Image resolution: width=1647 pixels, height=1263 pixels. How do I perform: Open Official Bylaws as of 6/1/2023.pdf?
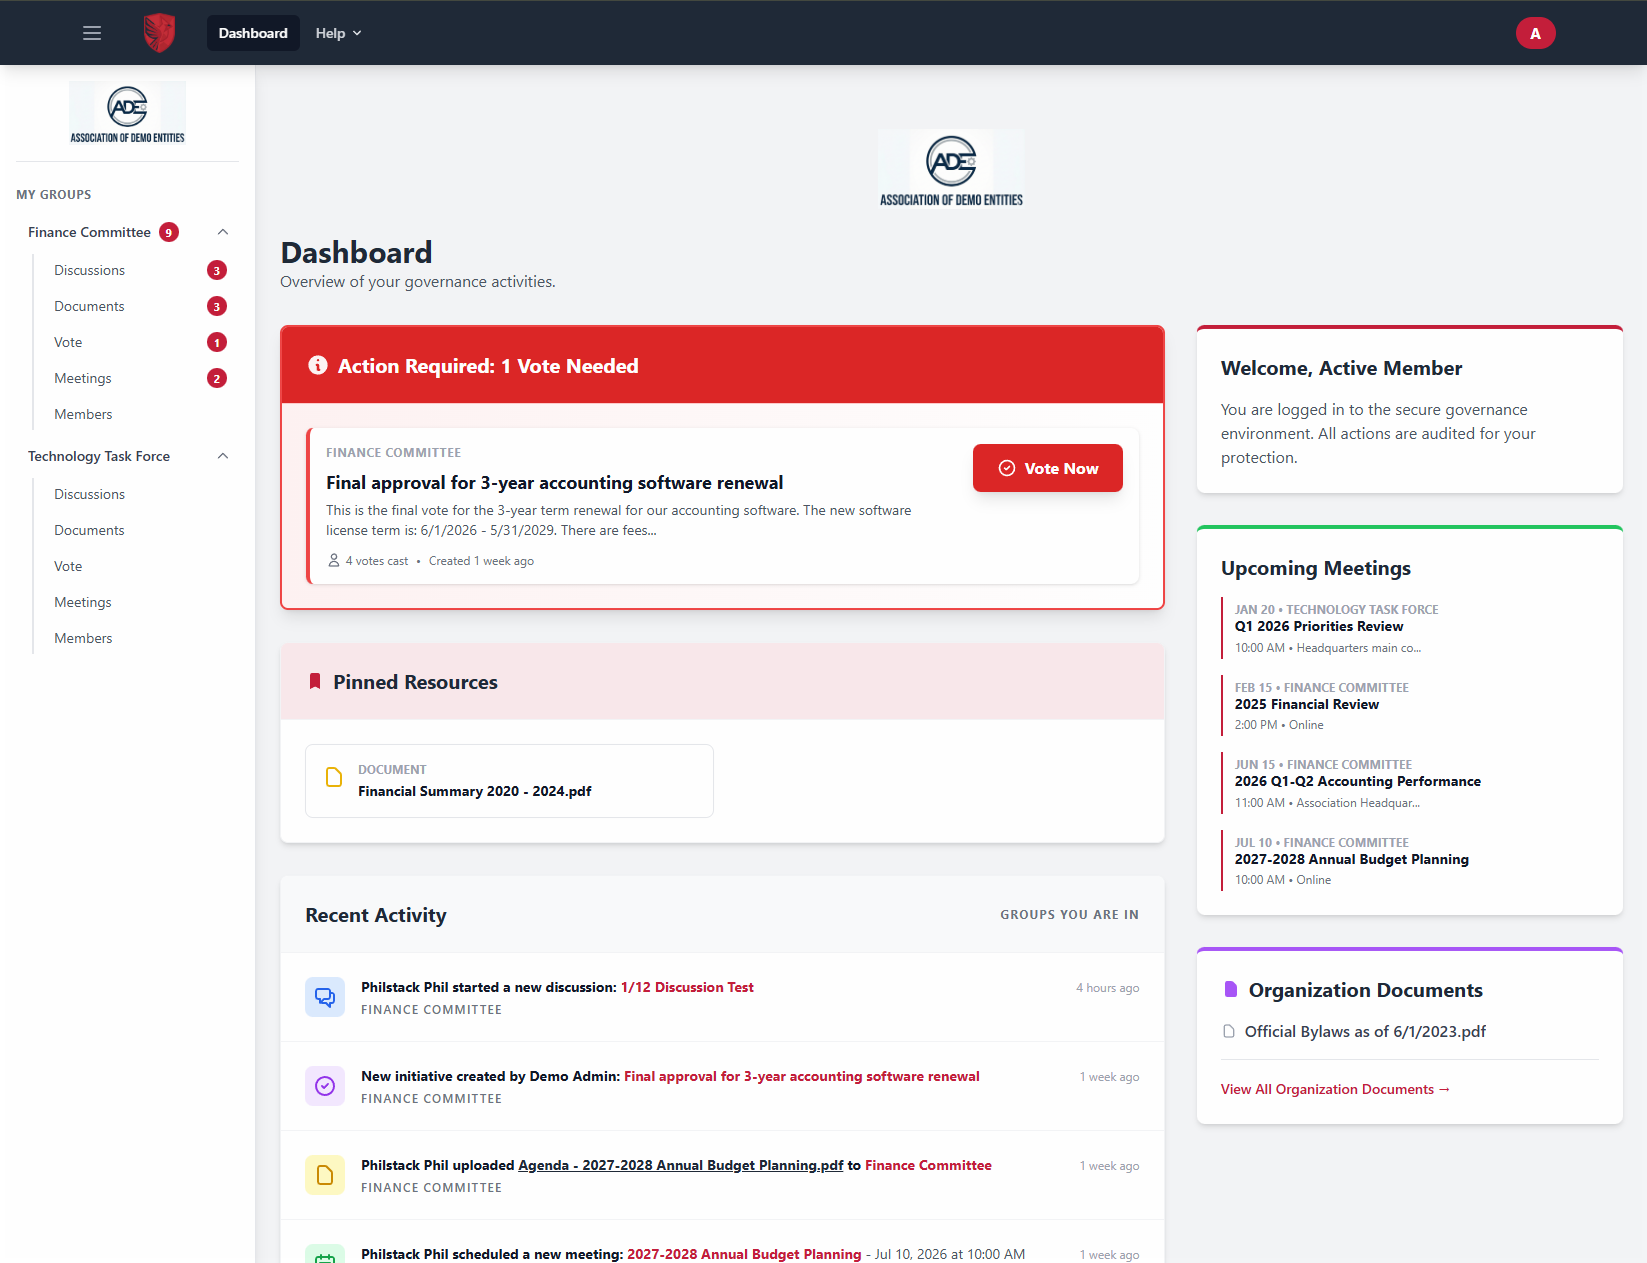[x=1364, y=1031]
